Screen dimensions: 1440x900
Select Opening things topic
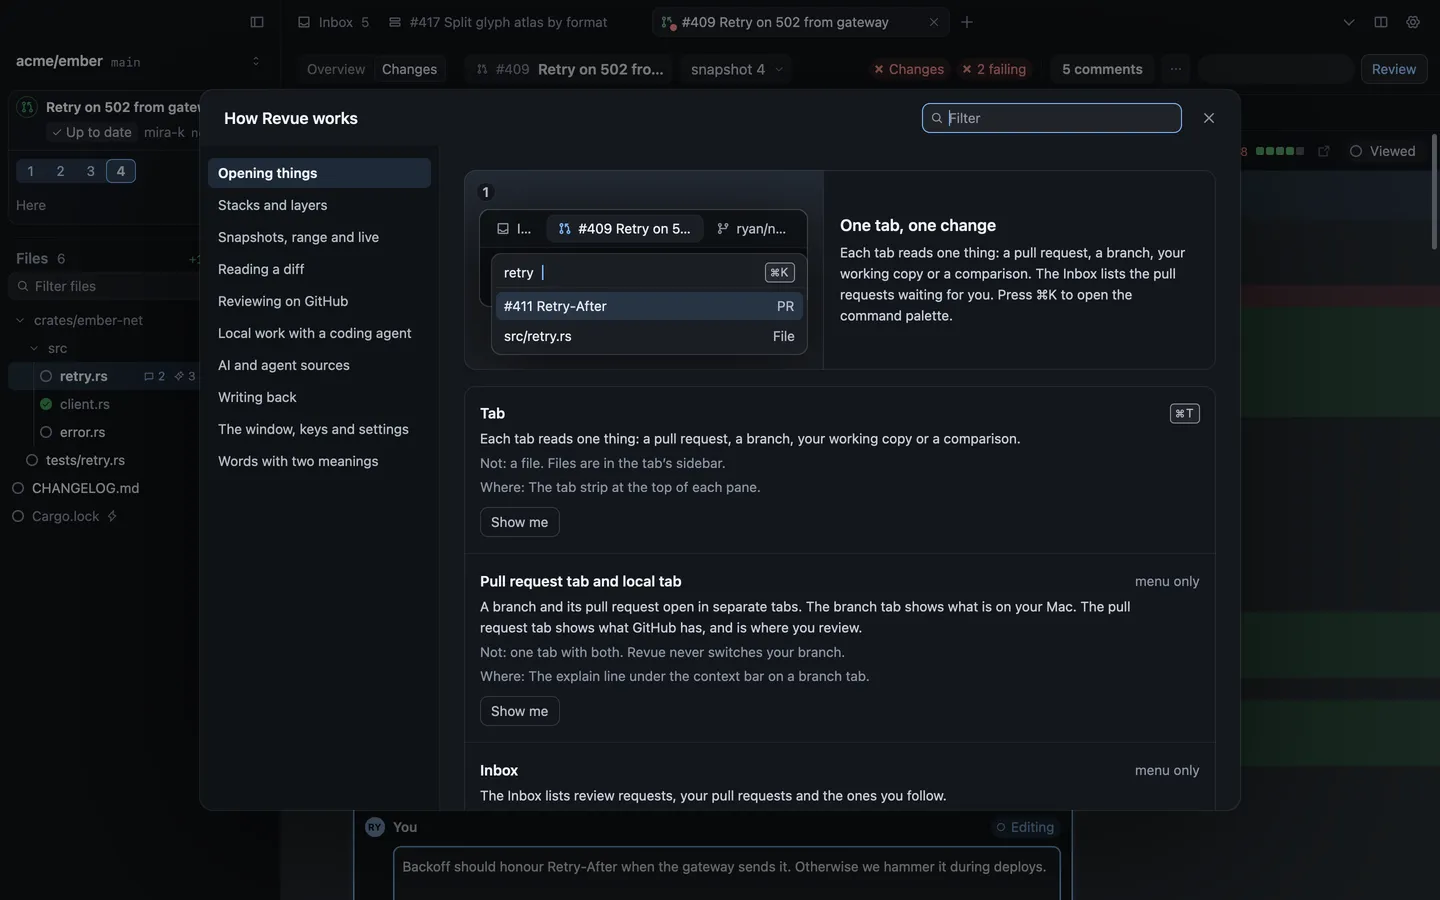pos(319,173)
